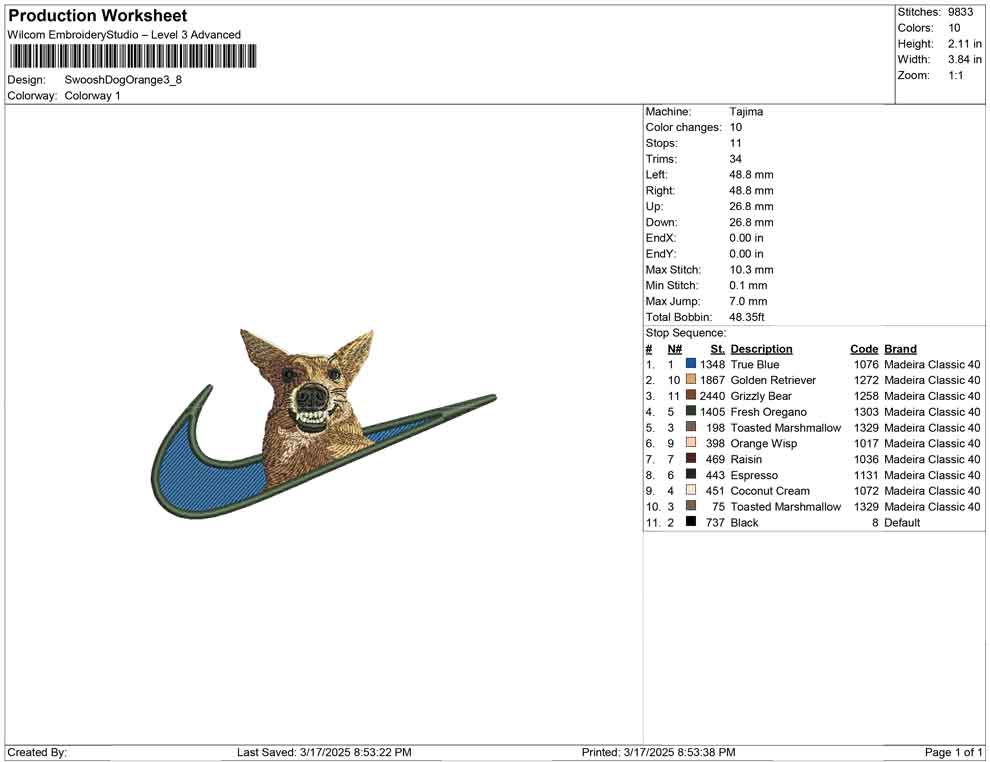Image resolution: width=990 pixels, height=762 pixels.
Task: Select 'Wilcom EmbroideryStudio – Level 3 Advanced' text
Action: tap(124, 35)
